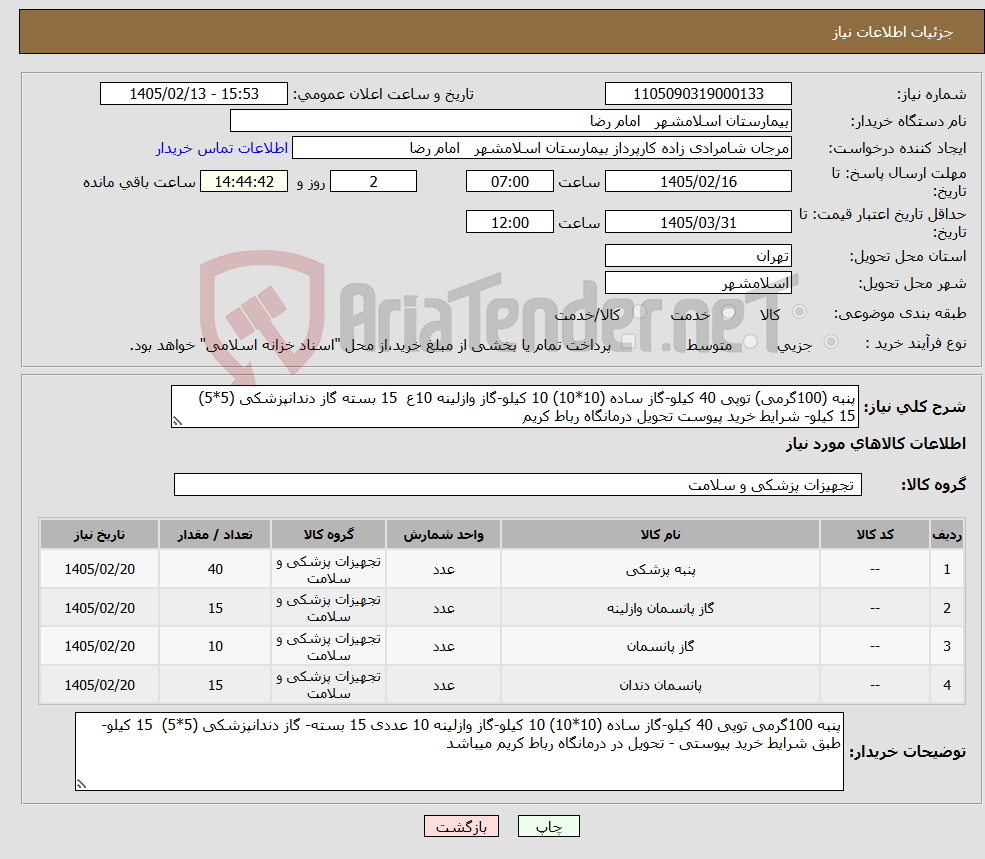The width and height of the screenshot is (985, 859).
Task: Click the بازگشت back button
Action: 461,826
